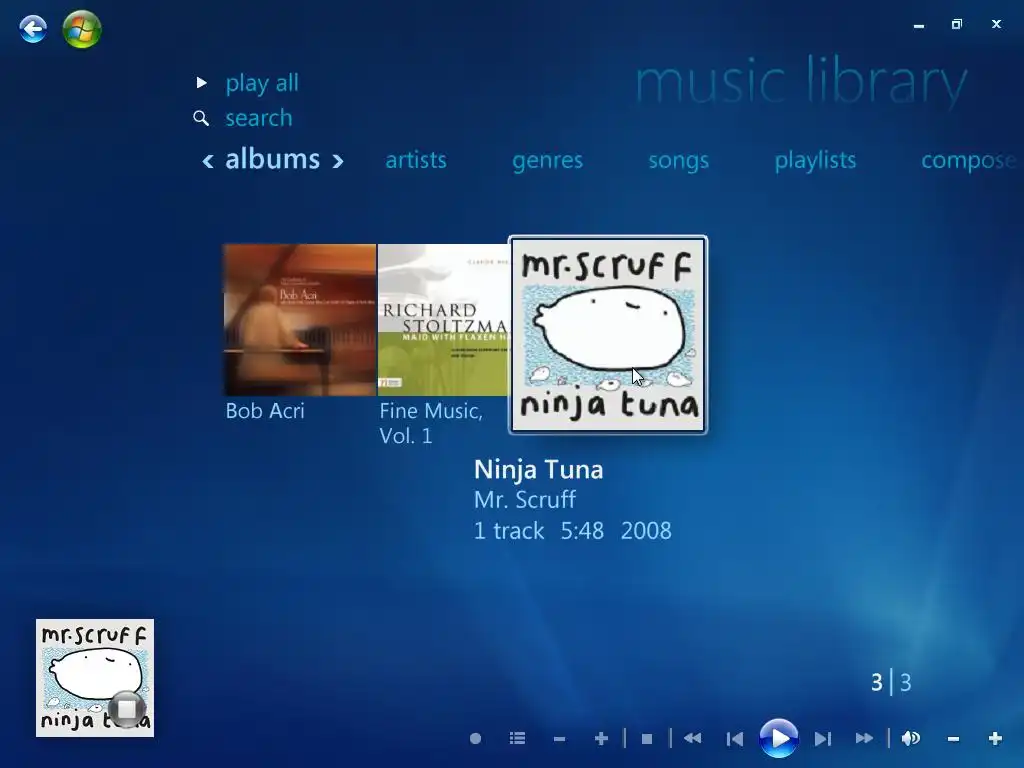
Task: Click the search link
Action: click(x=259, y=118)
